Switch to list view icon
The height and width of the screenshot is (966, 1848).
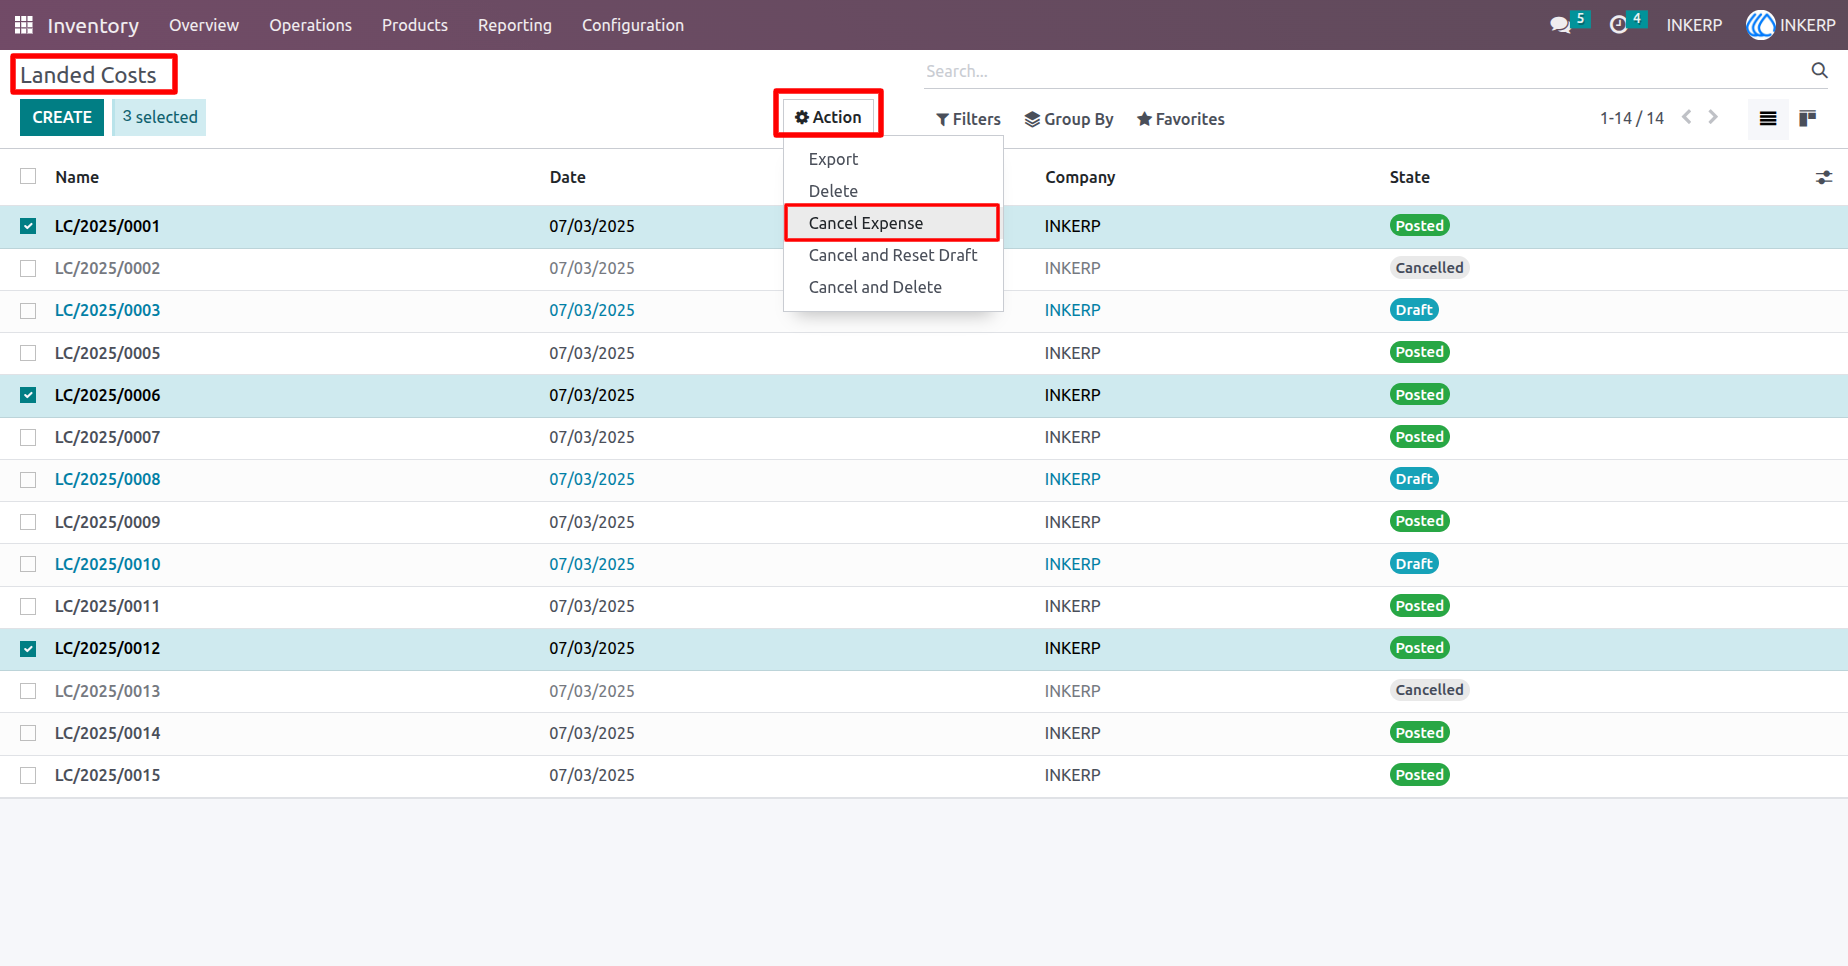[1768, 119]
